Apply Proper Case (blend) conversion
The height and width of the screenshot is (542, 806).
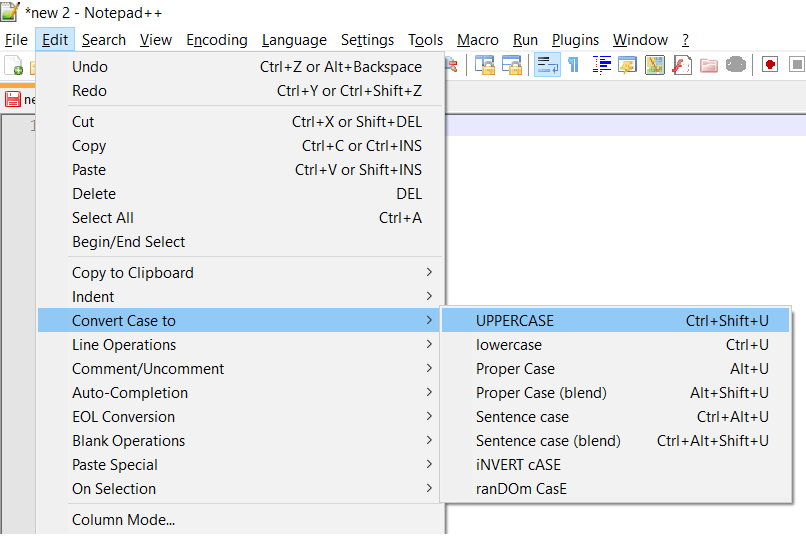click(x=615, y=393)
